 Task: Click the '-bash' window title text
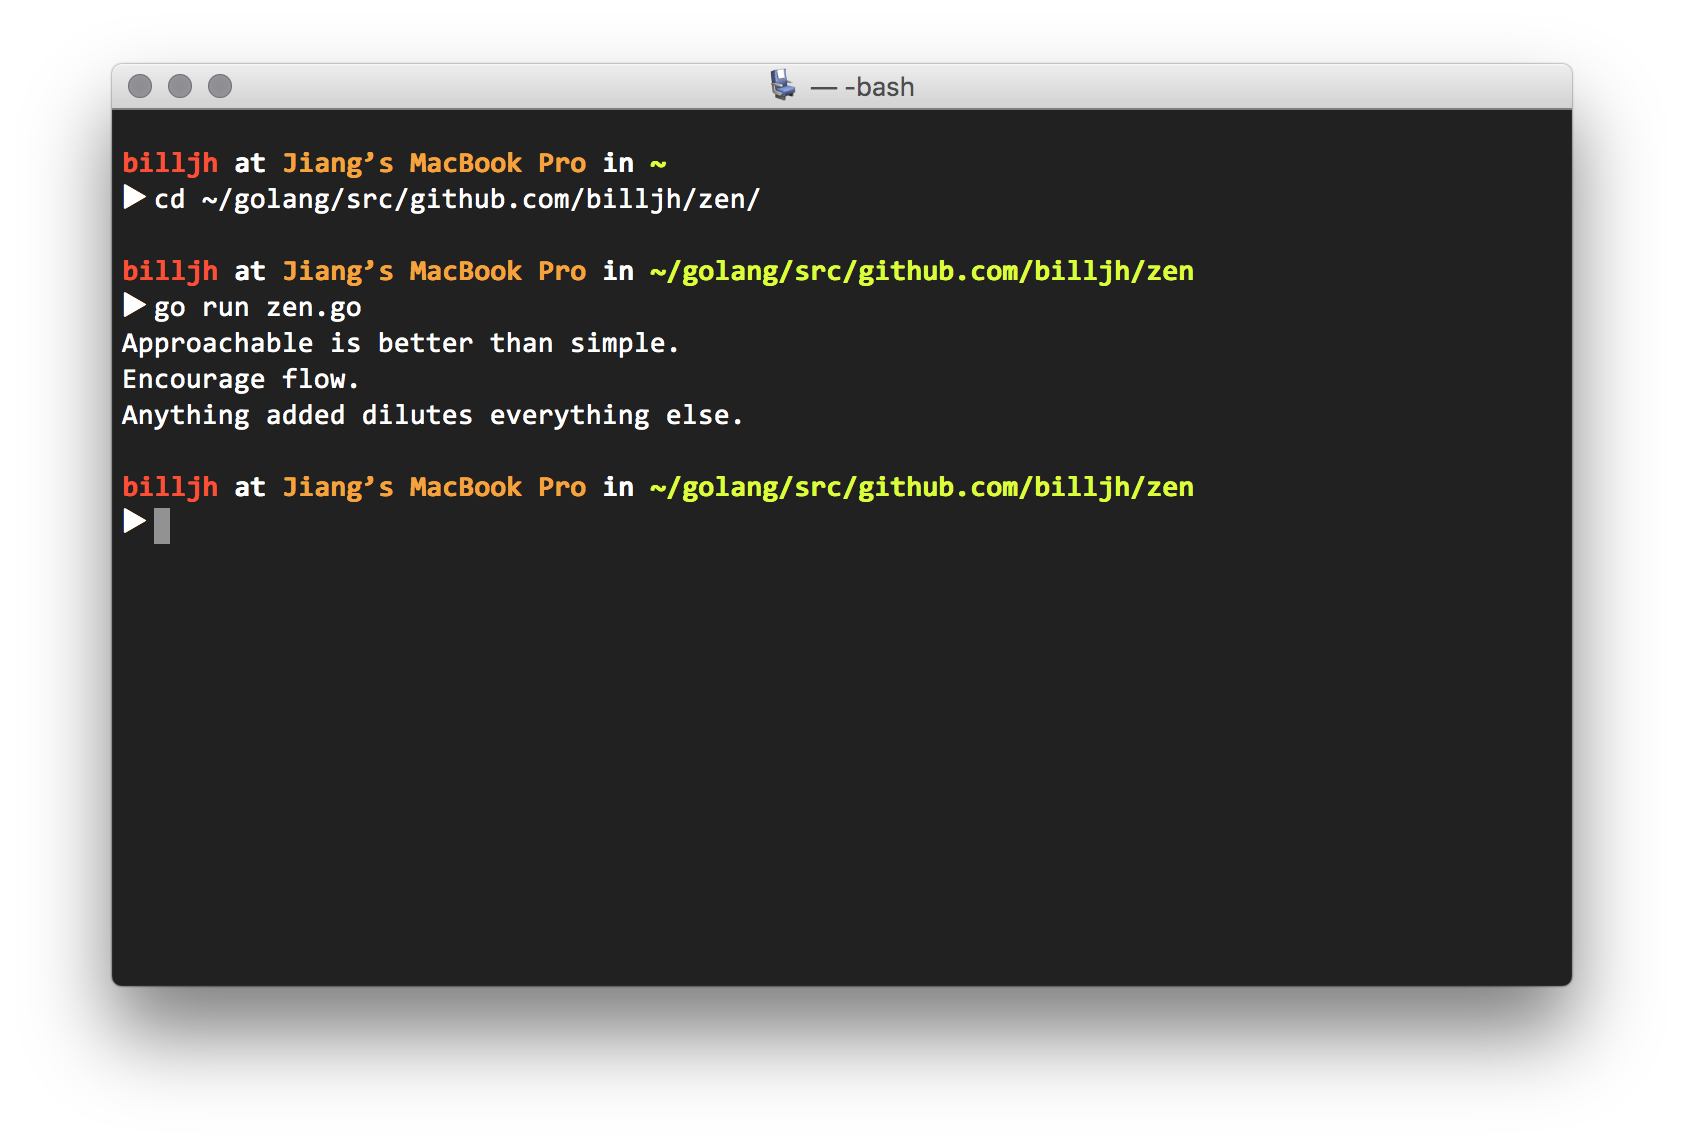pyautogui.click(x=862, y=87)
